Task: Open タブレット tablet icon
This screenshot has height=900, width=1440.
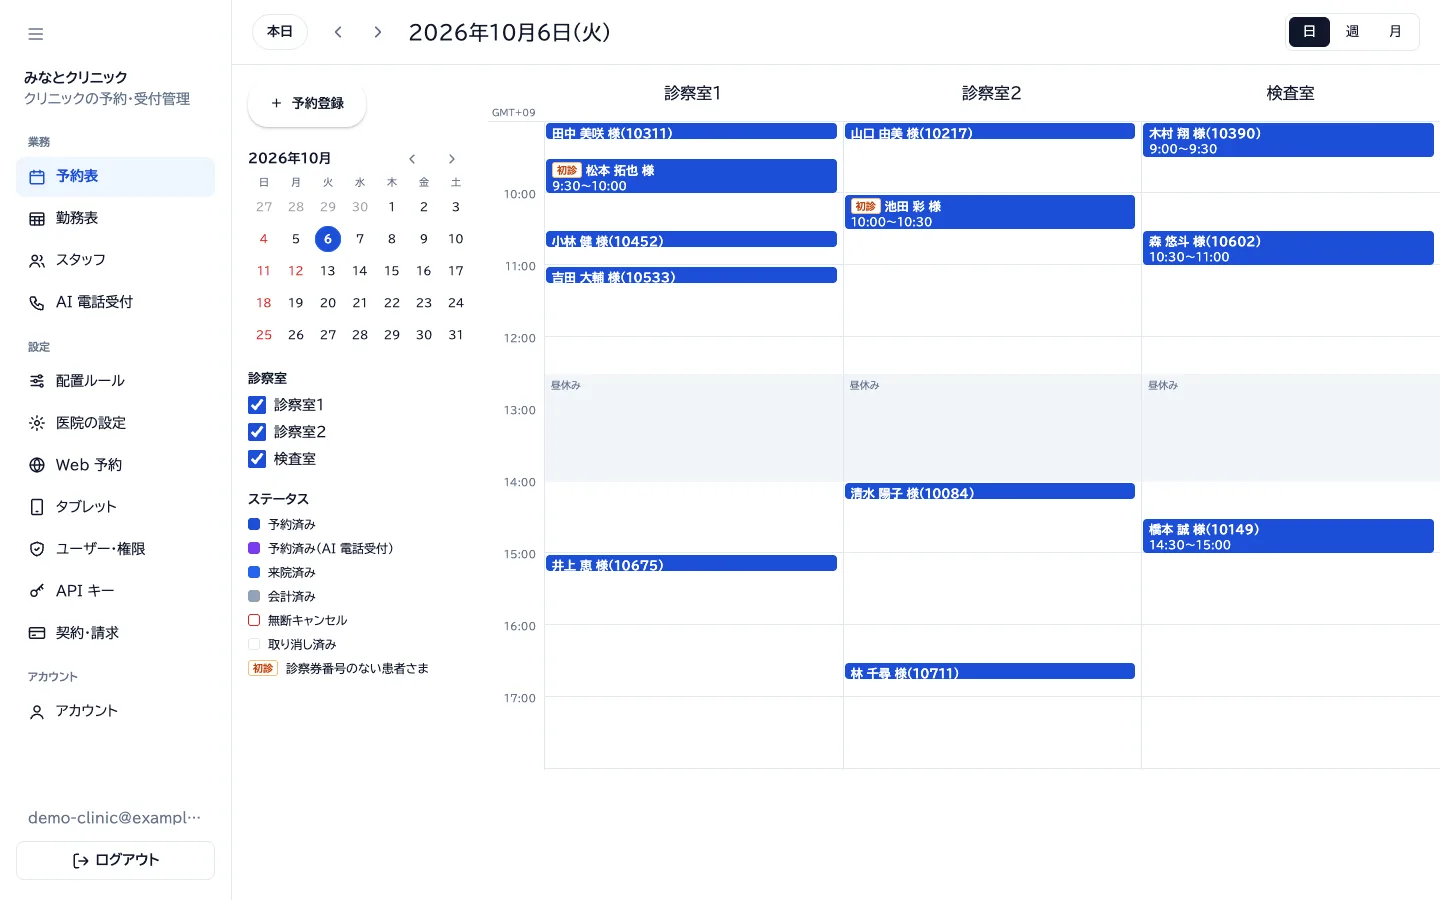Action: (x=37, y=507)
